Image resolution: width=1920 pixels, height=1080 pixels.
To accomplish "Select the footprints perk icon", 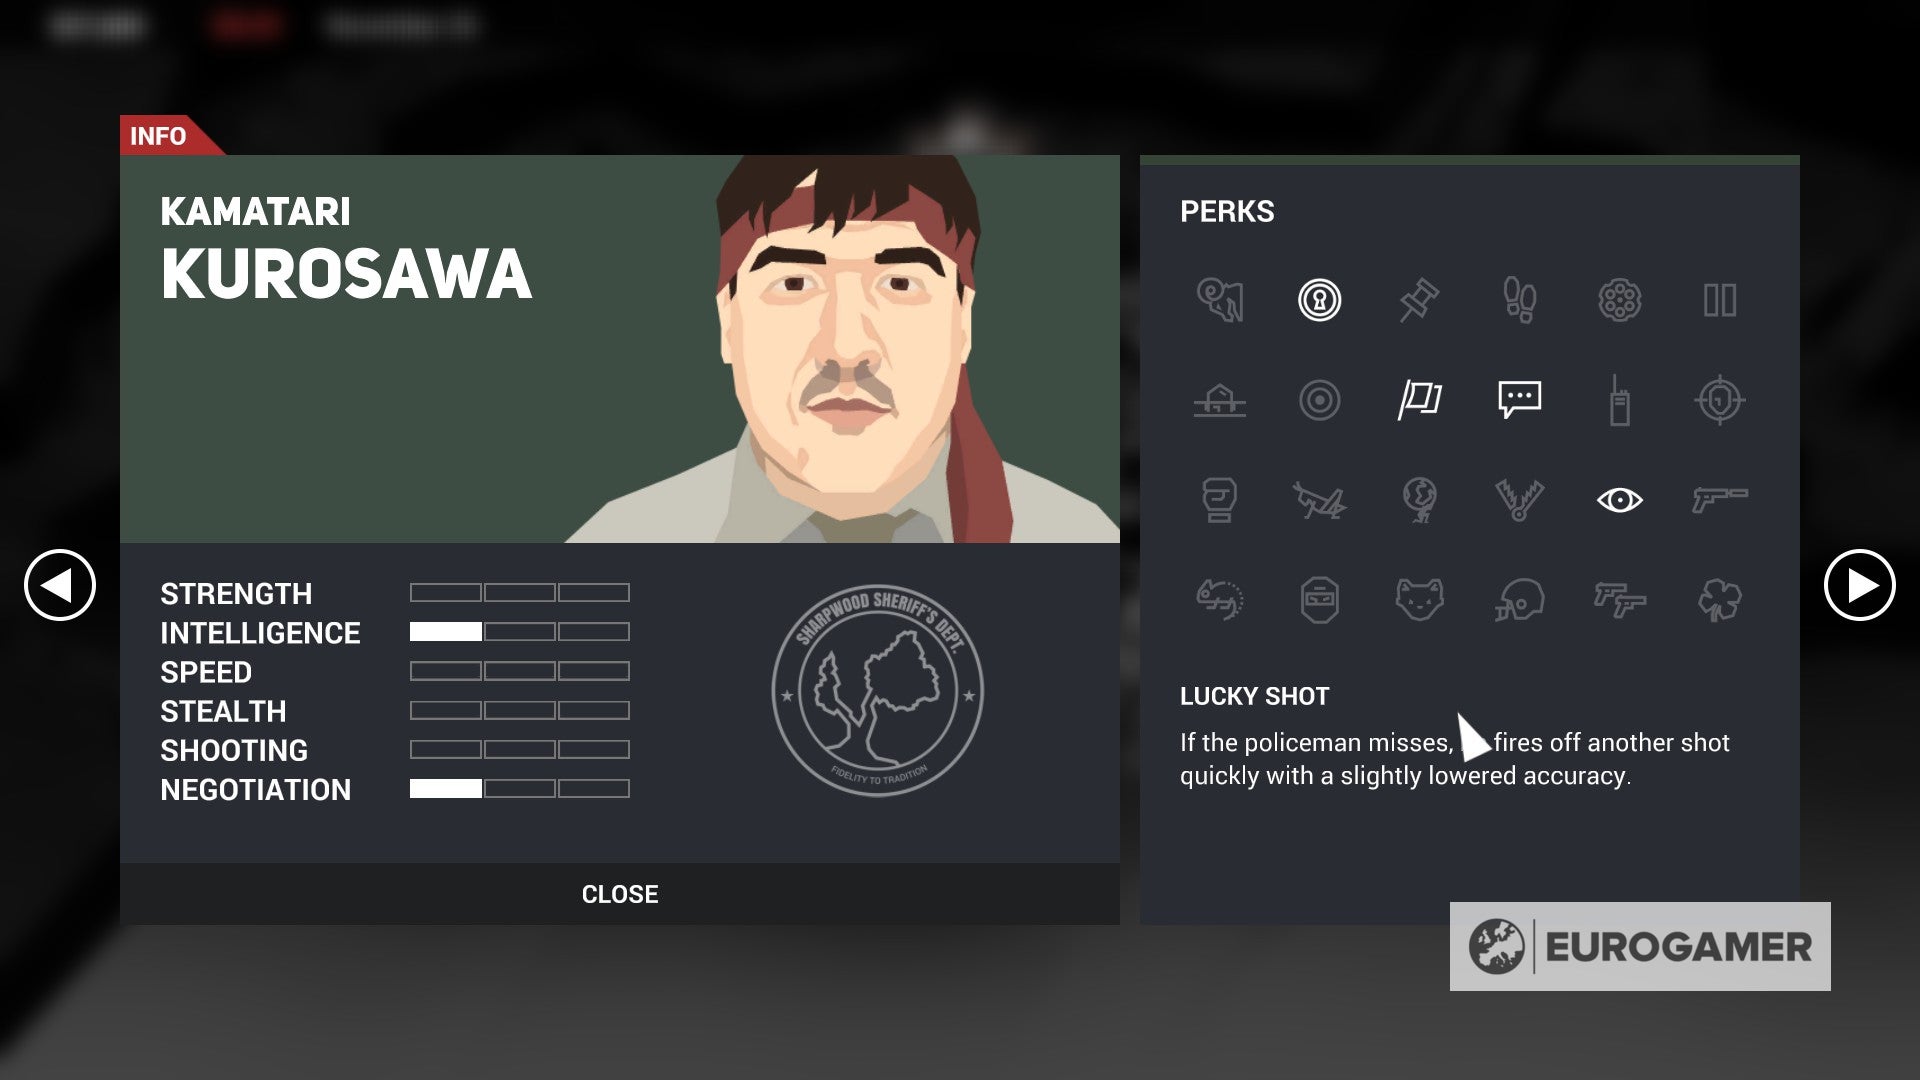I will 1520,300.
